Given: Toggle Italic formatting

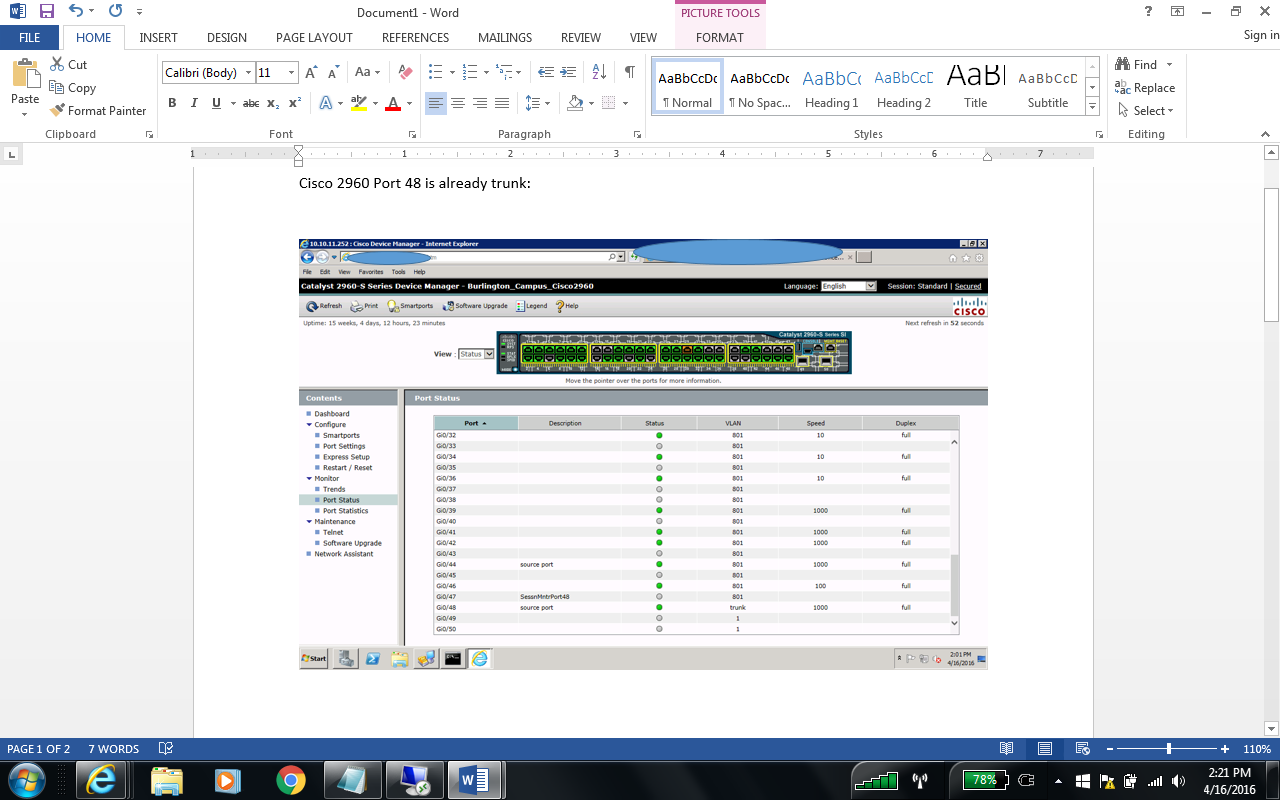Looking at the screenshot, I should [194, 103].
